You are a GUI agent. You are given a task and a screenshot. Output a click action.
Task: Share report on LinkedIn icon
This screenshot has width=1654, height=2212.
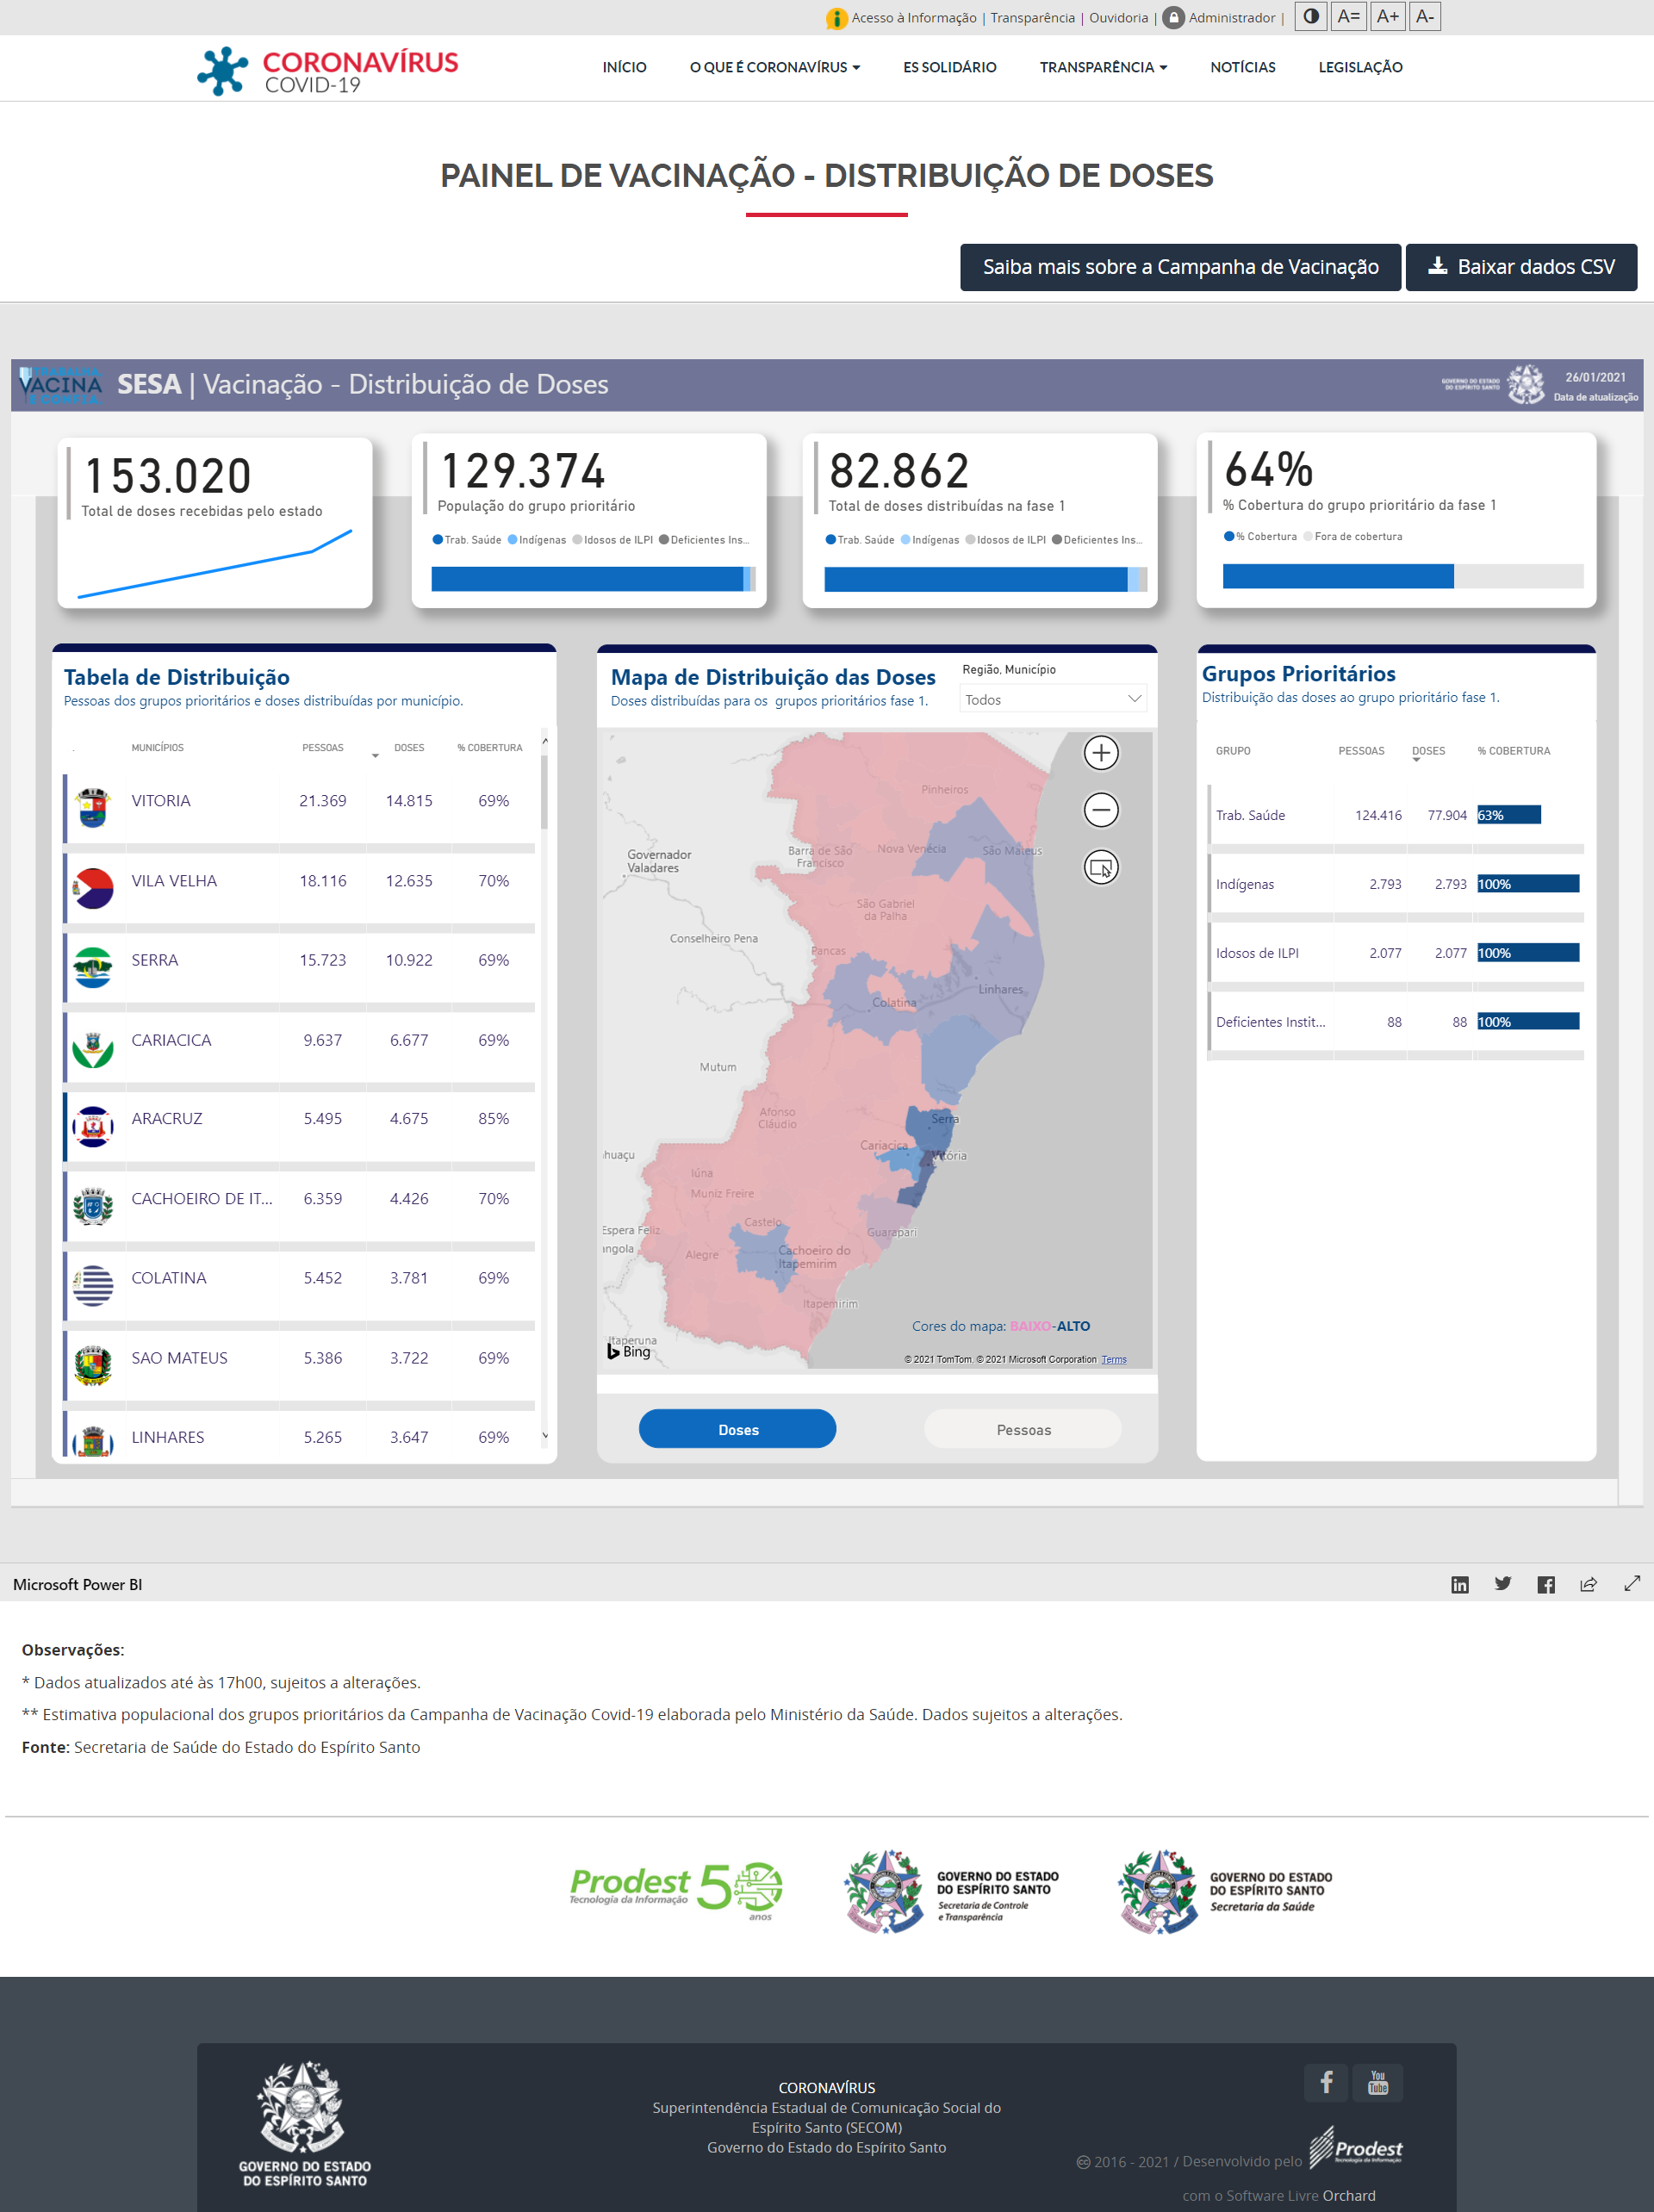point(1459,1585)
